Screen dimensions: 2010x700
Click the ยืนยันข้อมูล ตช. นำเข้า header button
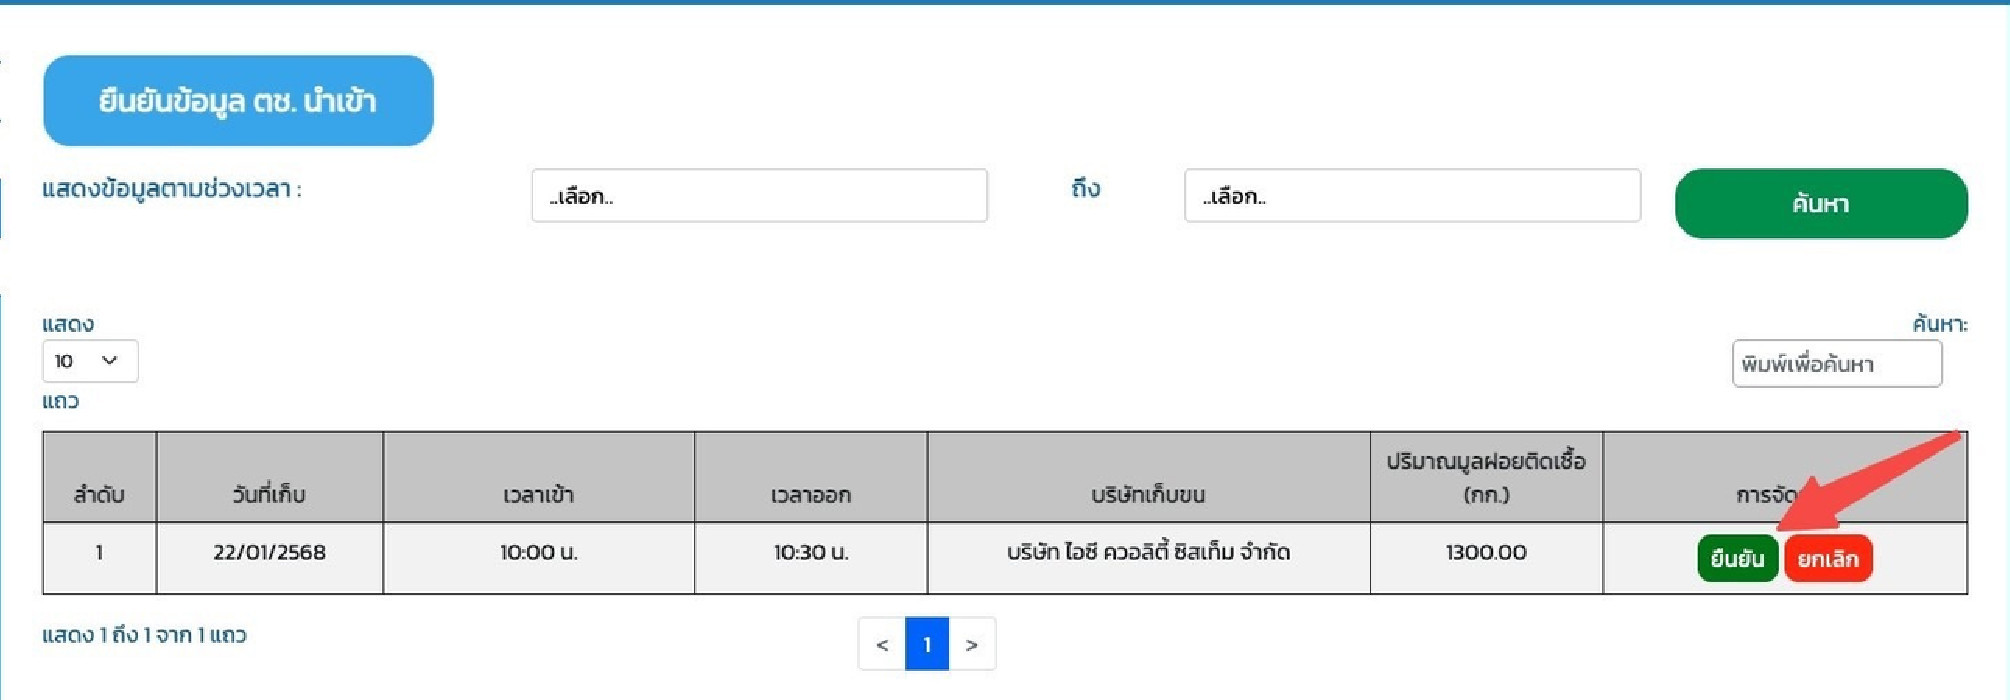[238, 101]
